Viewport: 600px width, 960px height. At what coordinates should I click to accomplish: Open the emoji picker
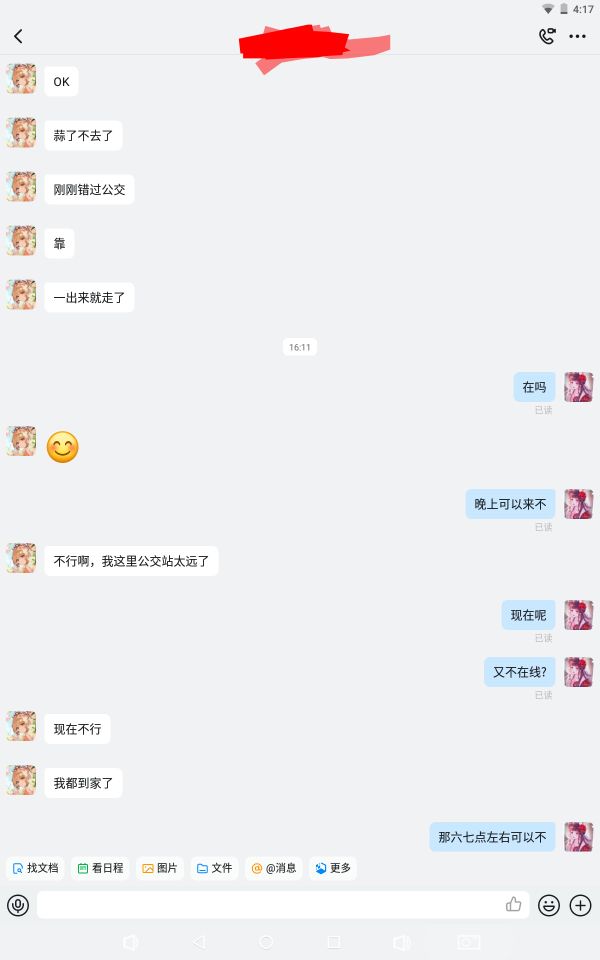click(549, 905)
